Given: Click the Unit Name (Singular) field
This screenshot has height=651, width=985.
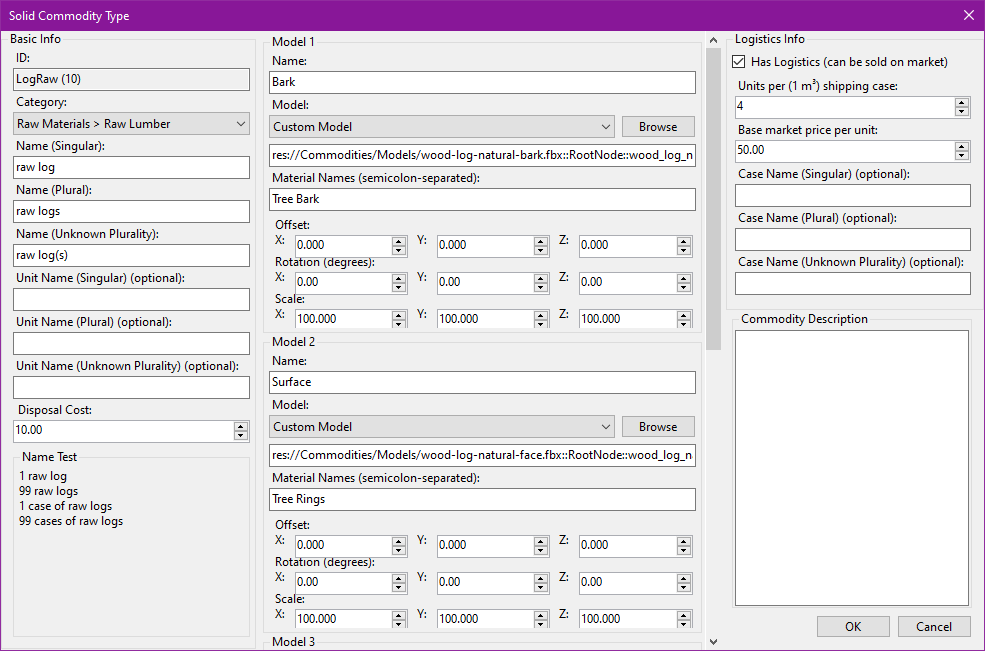Looking at the screenshot, I should (x=131, y=299).
